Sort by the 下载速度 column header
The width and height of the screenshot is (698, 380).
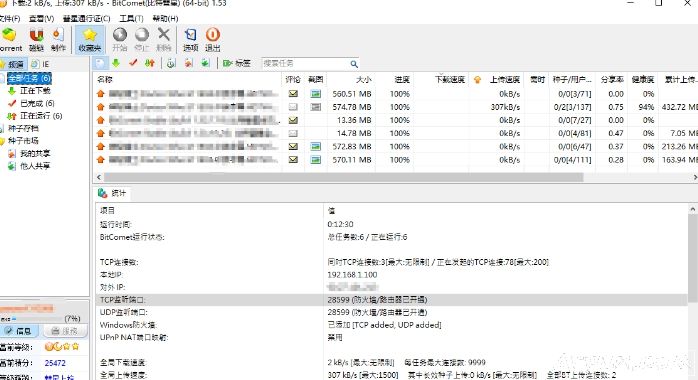pyautogui.click(x=441, y=79)
